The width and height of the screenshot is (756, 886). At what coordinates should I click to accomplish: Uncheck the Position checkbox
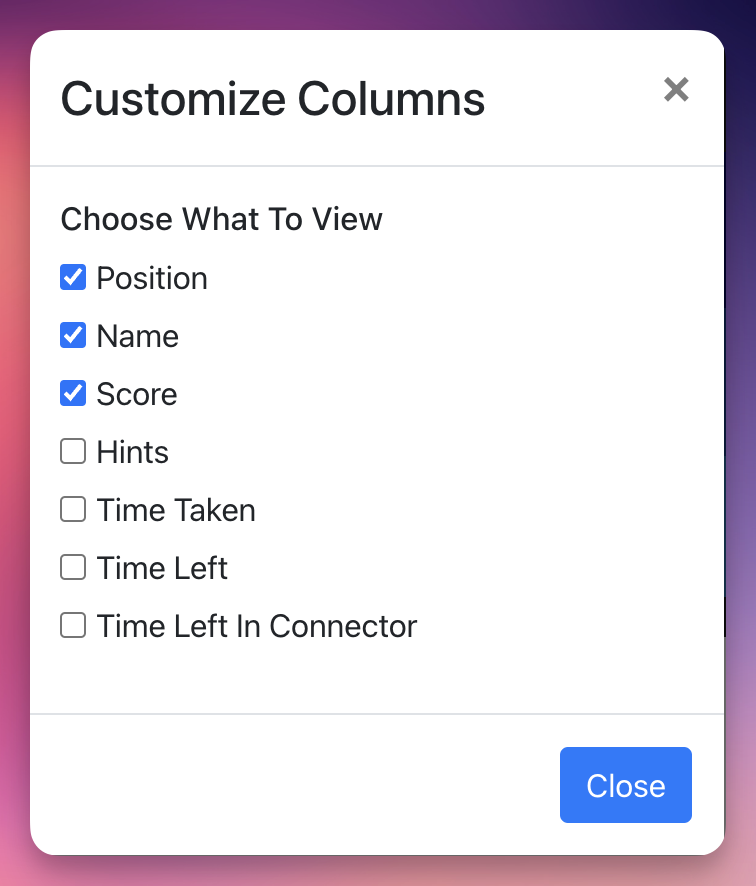(73, 277)
